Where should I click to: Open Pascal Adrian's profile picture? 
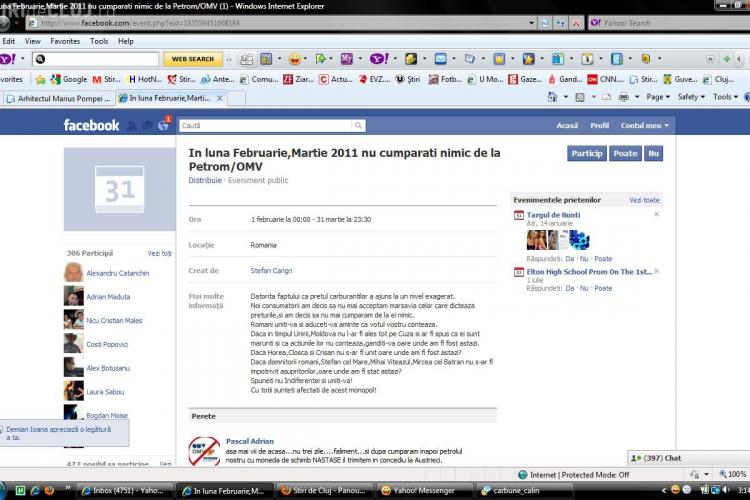[204, 453]
